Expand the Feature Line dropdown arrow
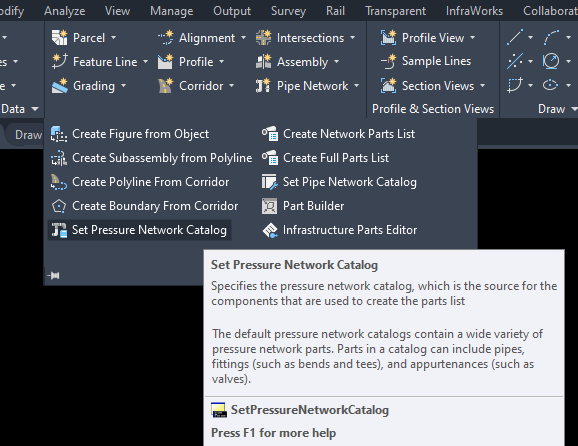 coord(145,62)
